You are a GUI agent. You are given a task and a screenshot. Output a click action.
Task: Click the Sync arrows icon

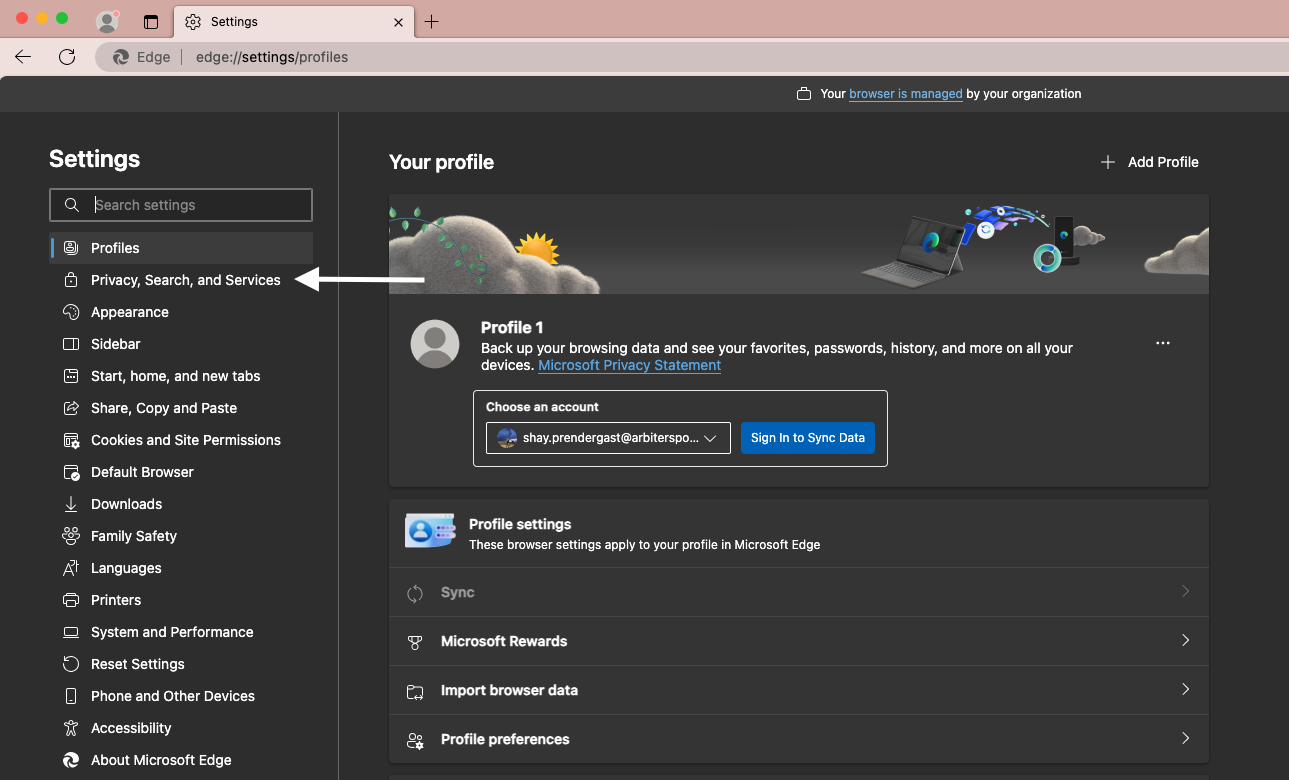click(x=415, y=593)
